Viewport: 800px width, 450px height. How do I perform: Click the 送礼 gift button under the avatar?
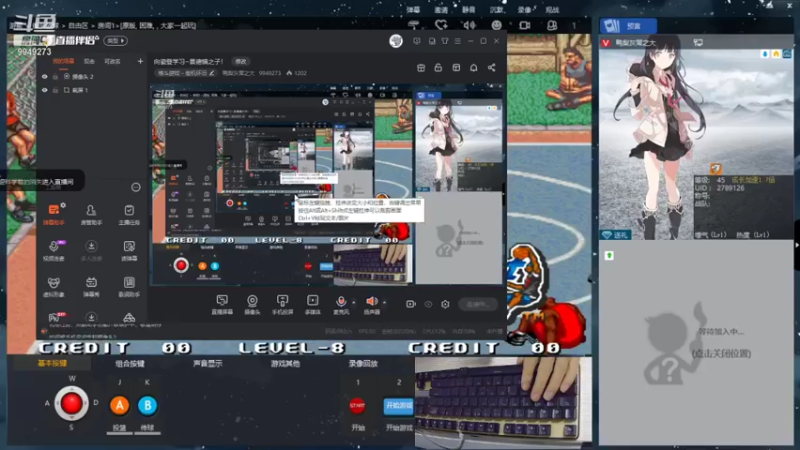point(616,235)
